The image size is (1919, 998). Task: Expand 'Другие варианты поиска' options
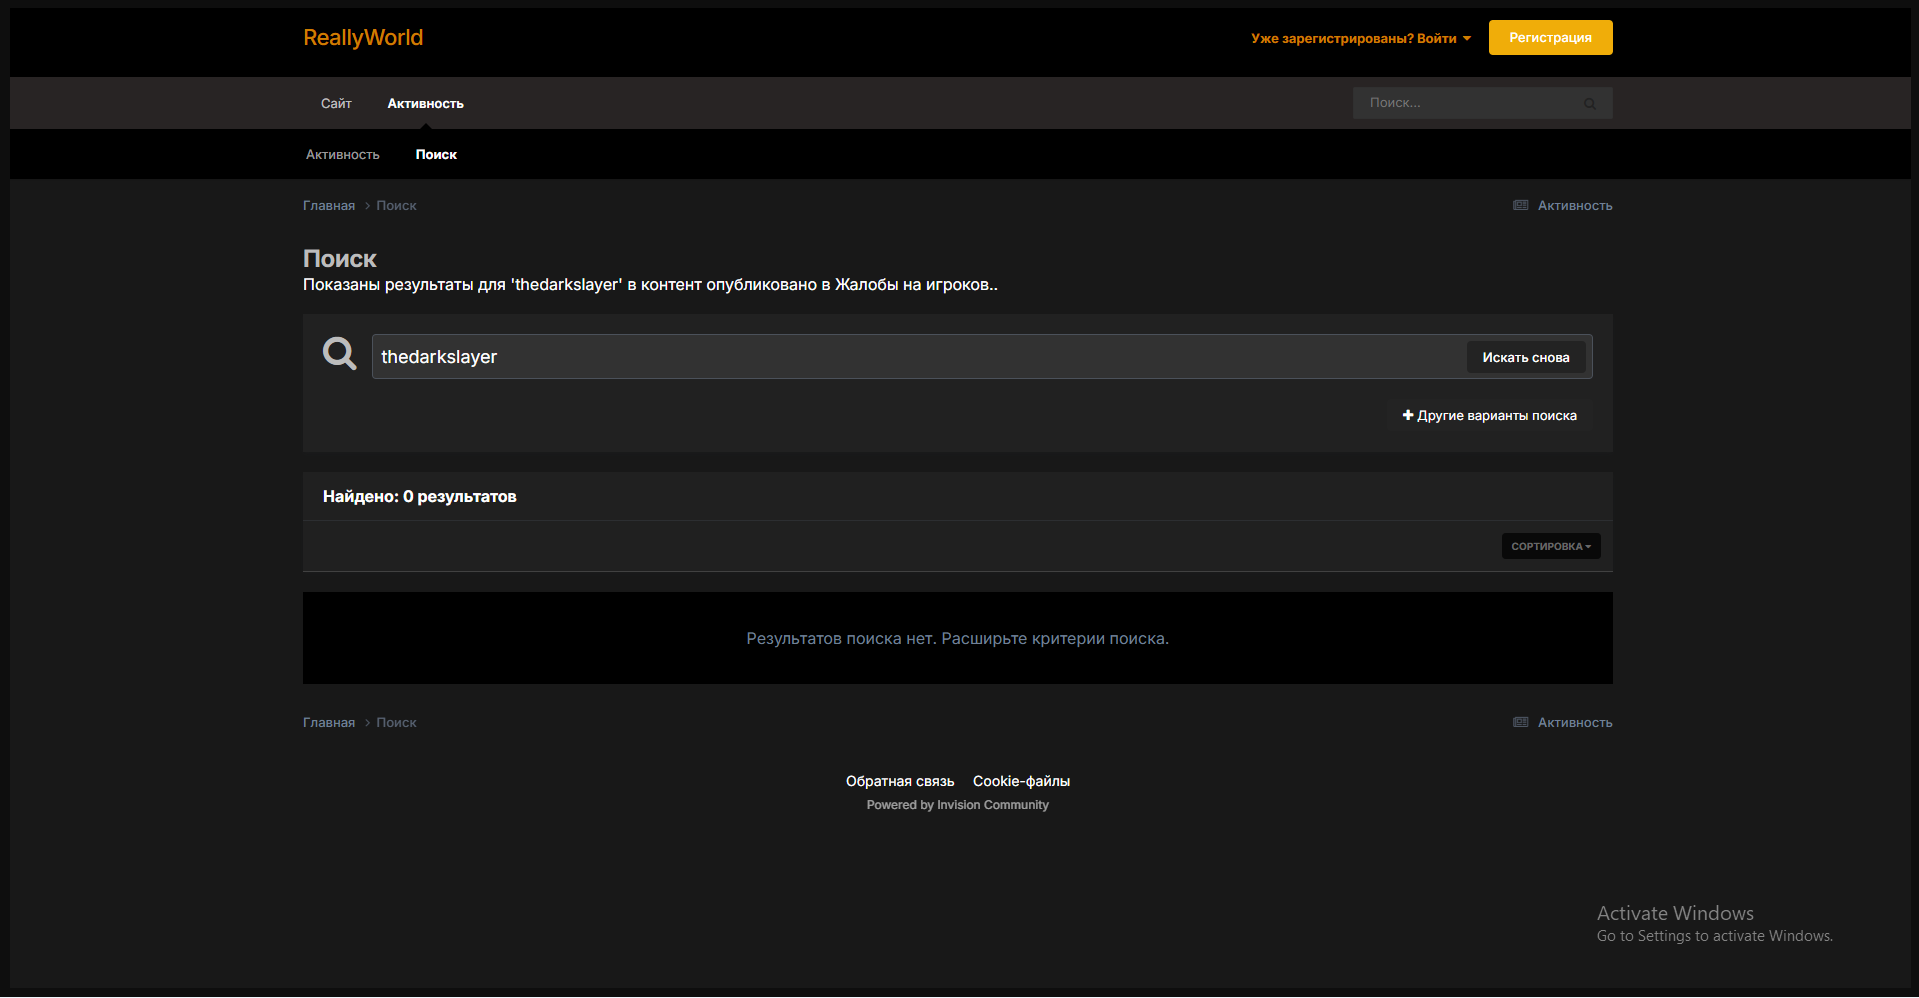(1496, 416)
